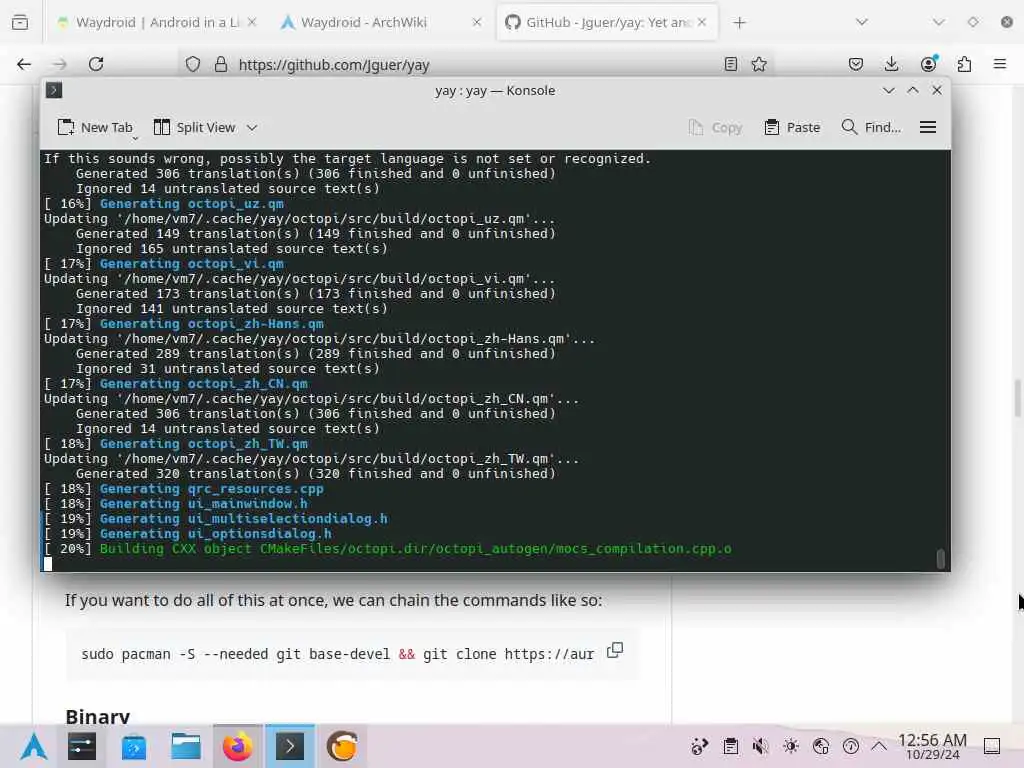Open New Tab in Konsole
Image resolution: width=1024 pixels, height=768 pixels.
pyautogui.click(x=95, y=127)
